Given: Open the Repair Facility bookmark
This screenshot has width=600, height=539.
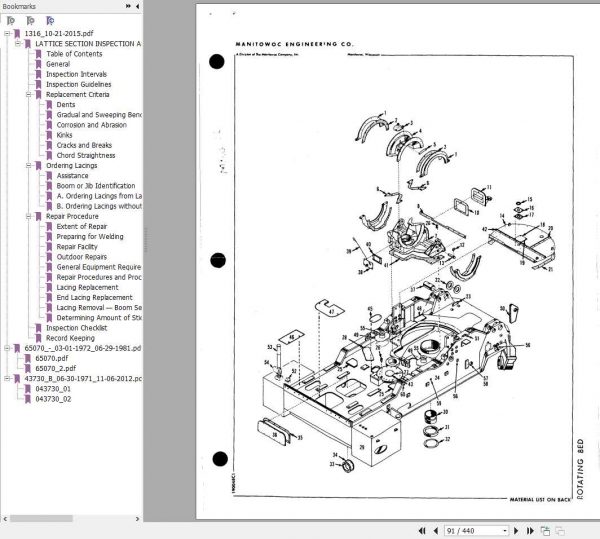Looking at the screenshot, I should click(x=77, y=247).
